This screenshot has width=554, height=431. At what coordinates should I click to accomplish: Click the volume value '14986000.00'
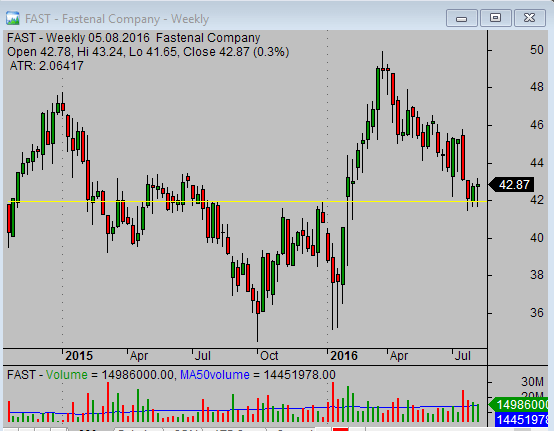click(x=138, y=375)
